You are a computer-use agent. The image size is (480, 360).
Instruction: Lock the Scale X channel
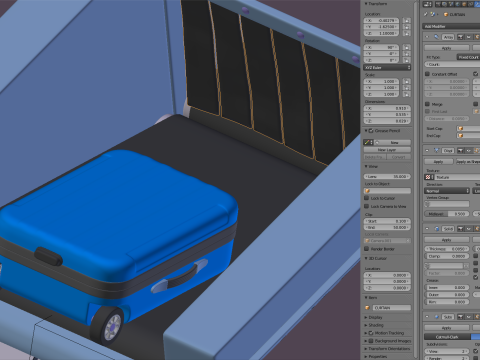click(x=406, y=81)
